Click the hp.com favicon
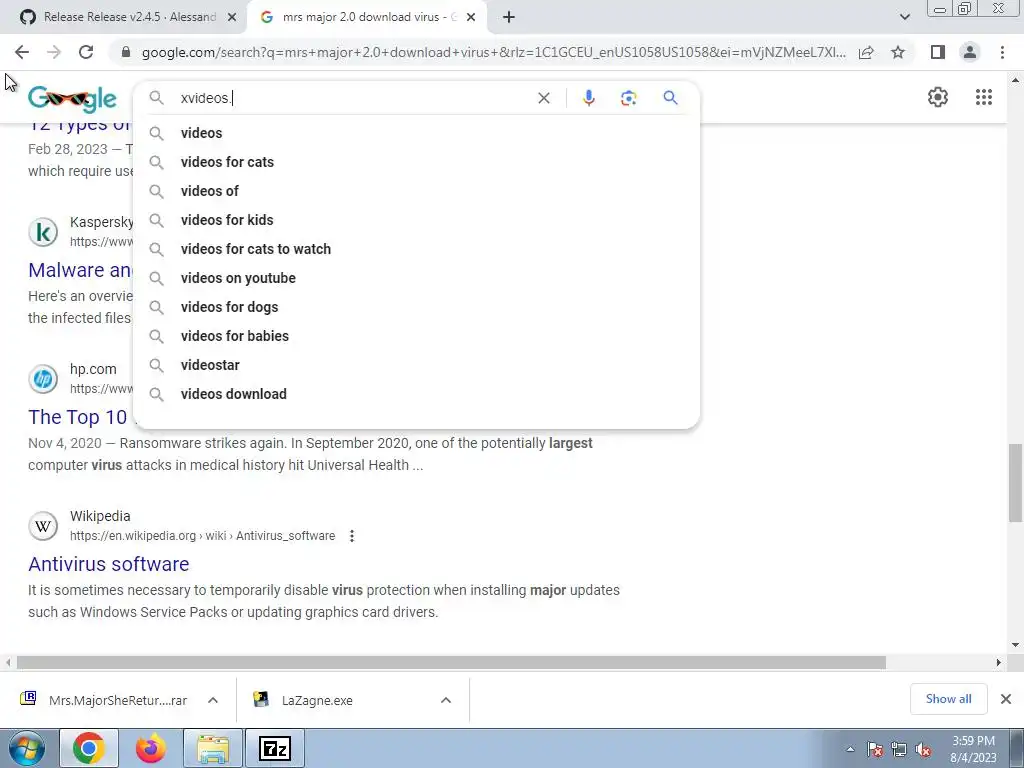This screenshot has width=1024, height=768. click(x=43, y=379)
